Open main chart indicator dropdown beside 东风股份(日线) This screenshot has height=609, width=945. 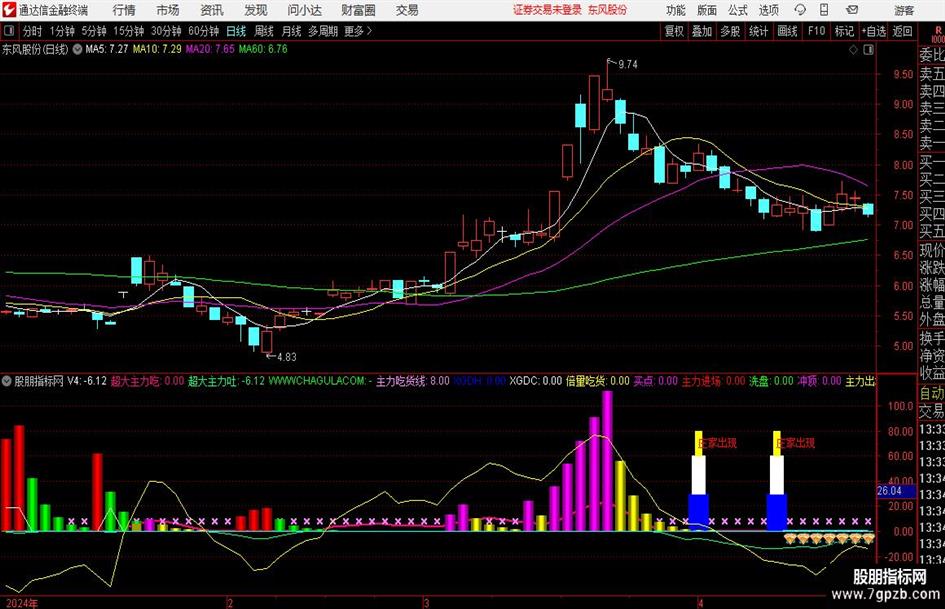[77, 50]
